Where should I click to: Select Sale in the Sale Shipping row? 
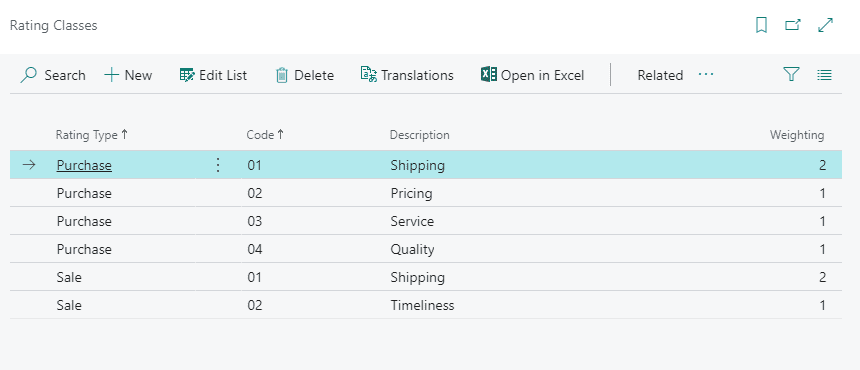[69, 277]
